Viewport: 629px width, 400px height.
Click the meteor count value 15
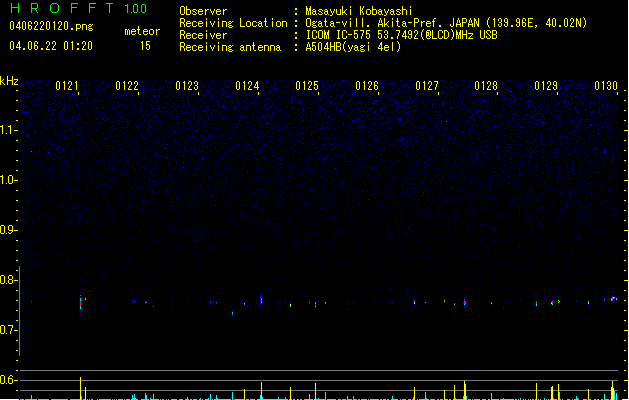(x=145, y=46)
